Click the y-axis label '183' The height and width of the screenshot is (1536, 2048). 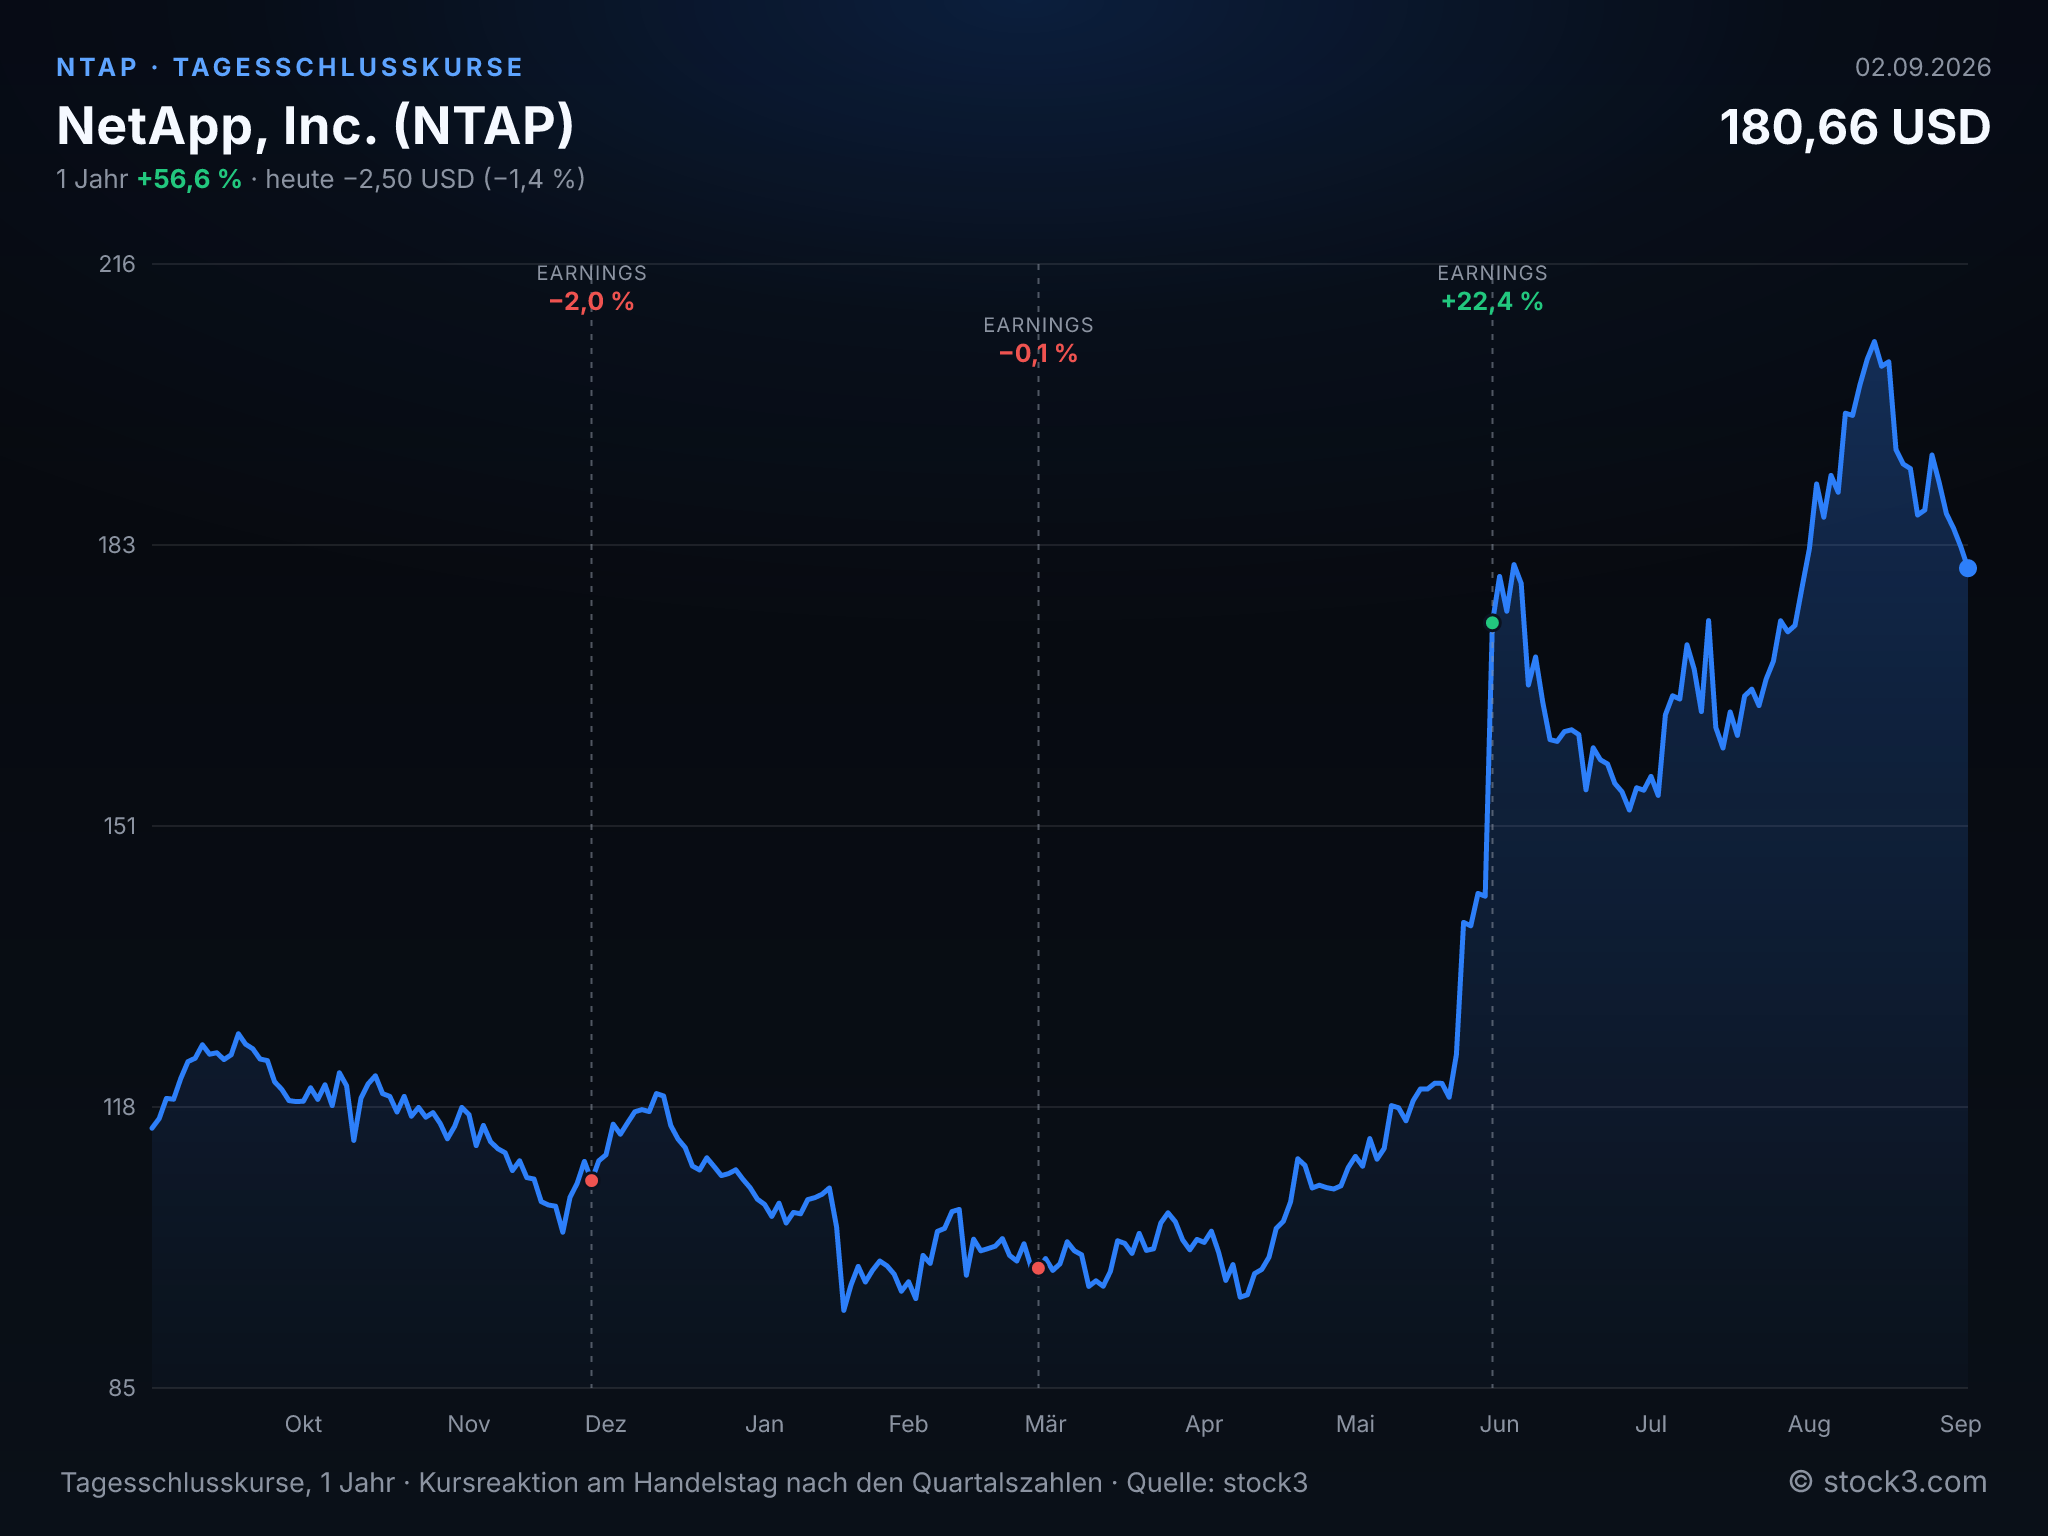point(117,545)
